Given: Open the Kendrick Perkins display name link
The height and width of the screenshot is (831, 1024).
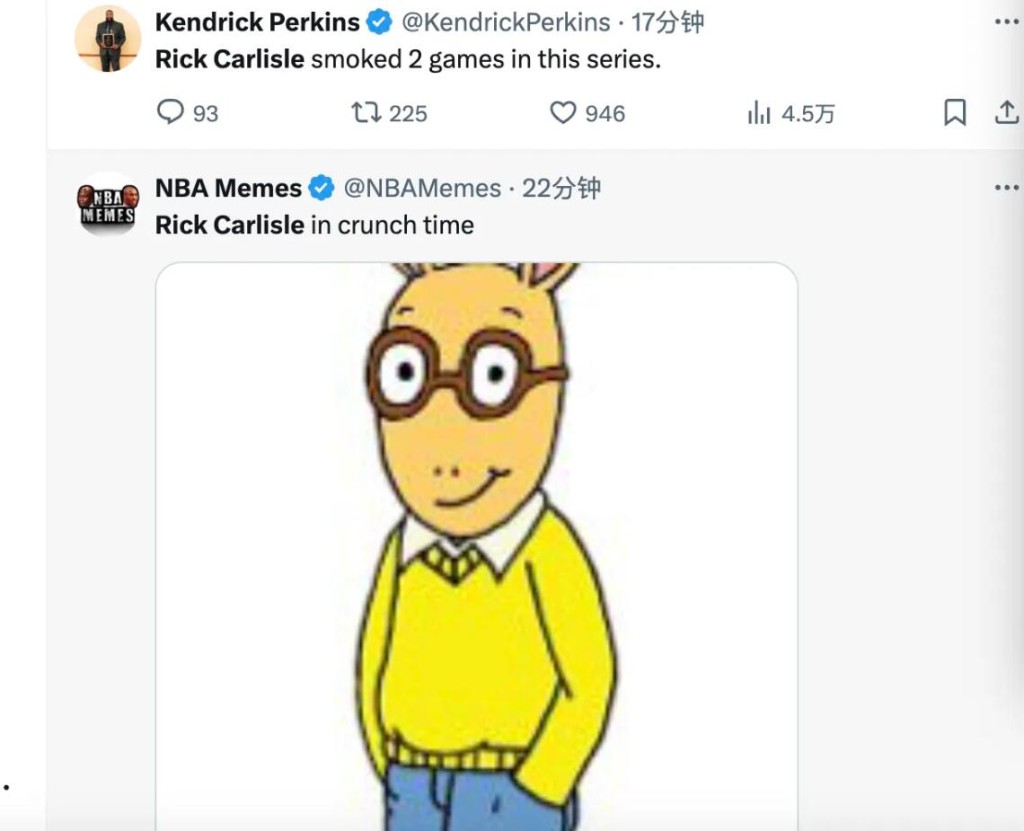Looking at the screenshot, I should pyautogui.click(x=257, y=21).
